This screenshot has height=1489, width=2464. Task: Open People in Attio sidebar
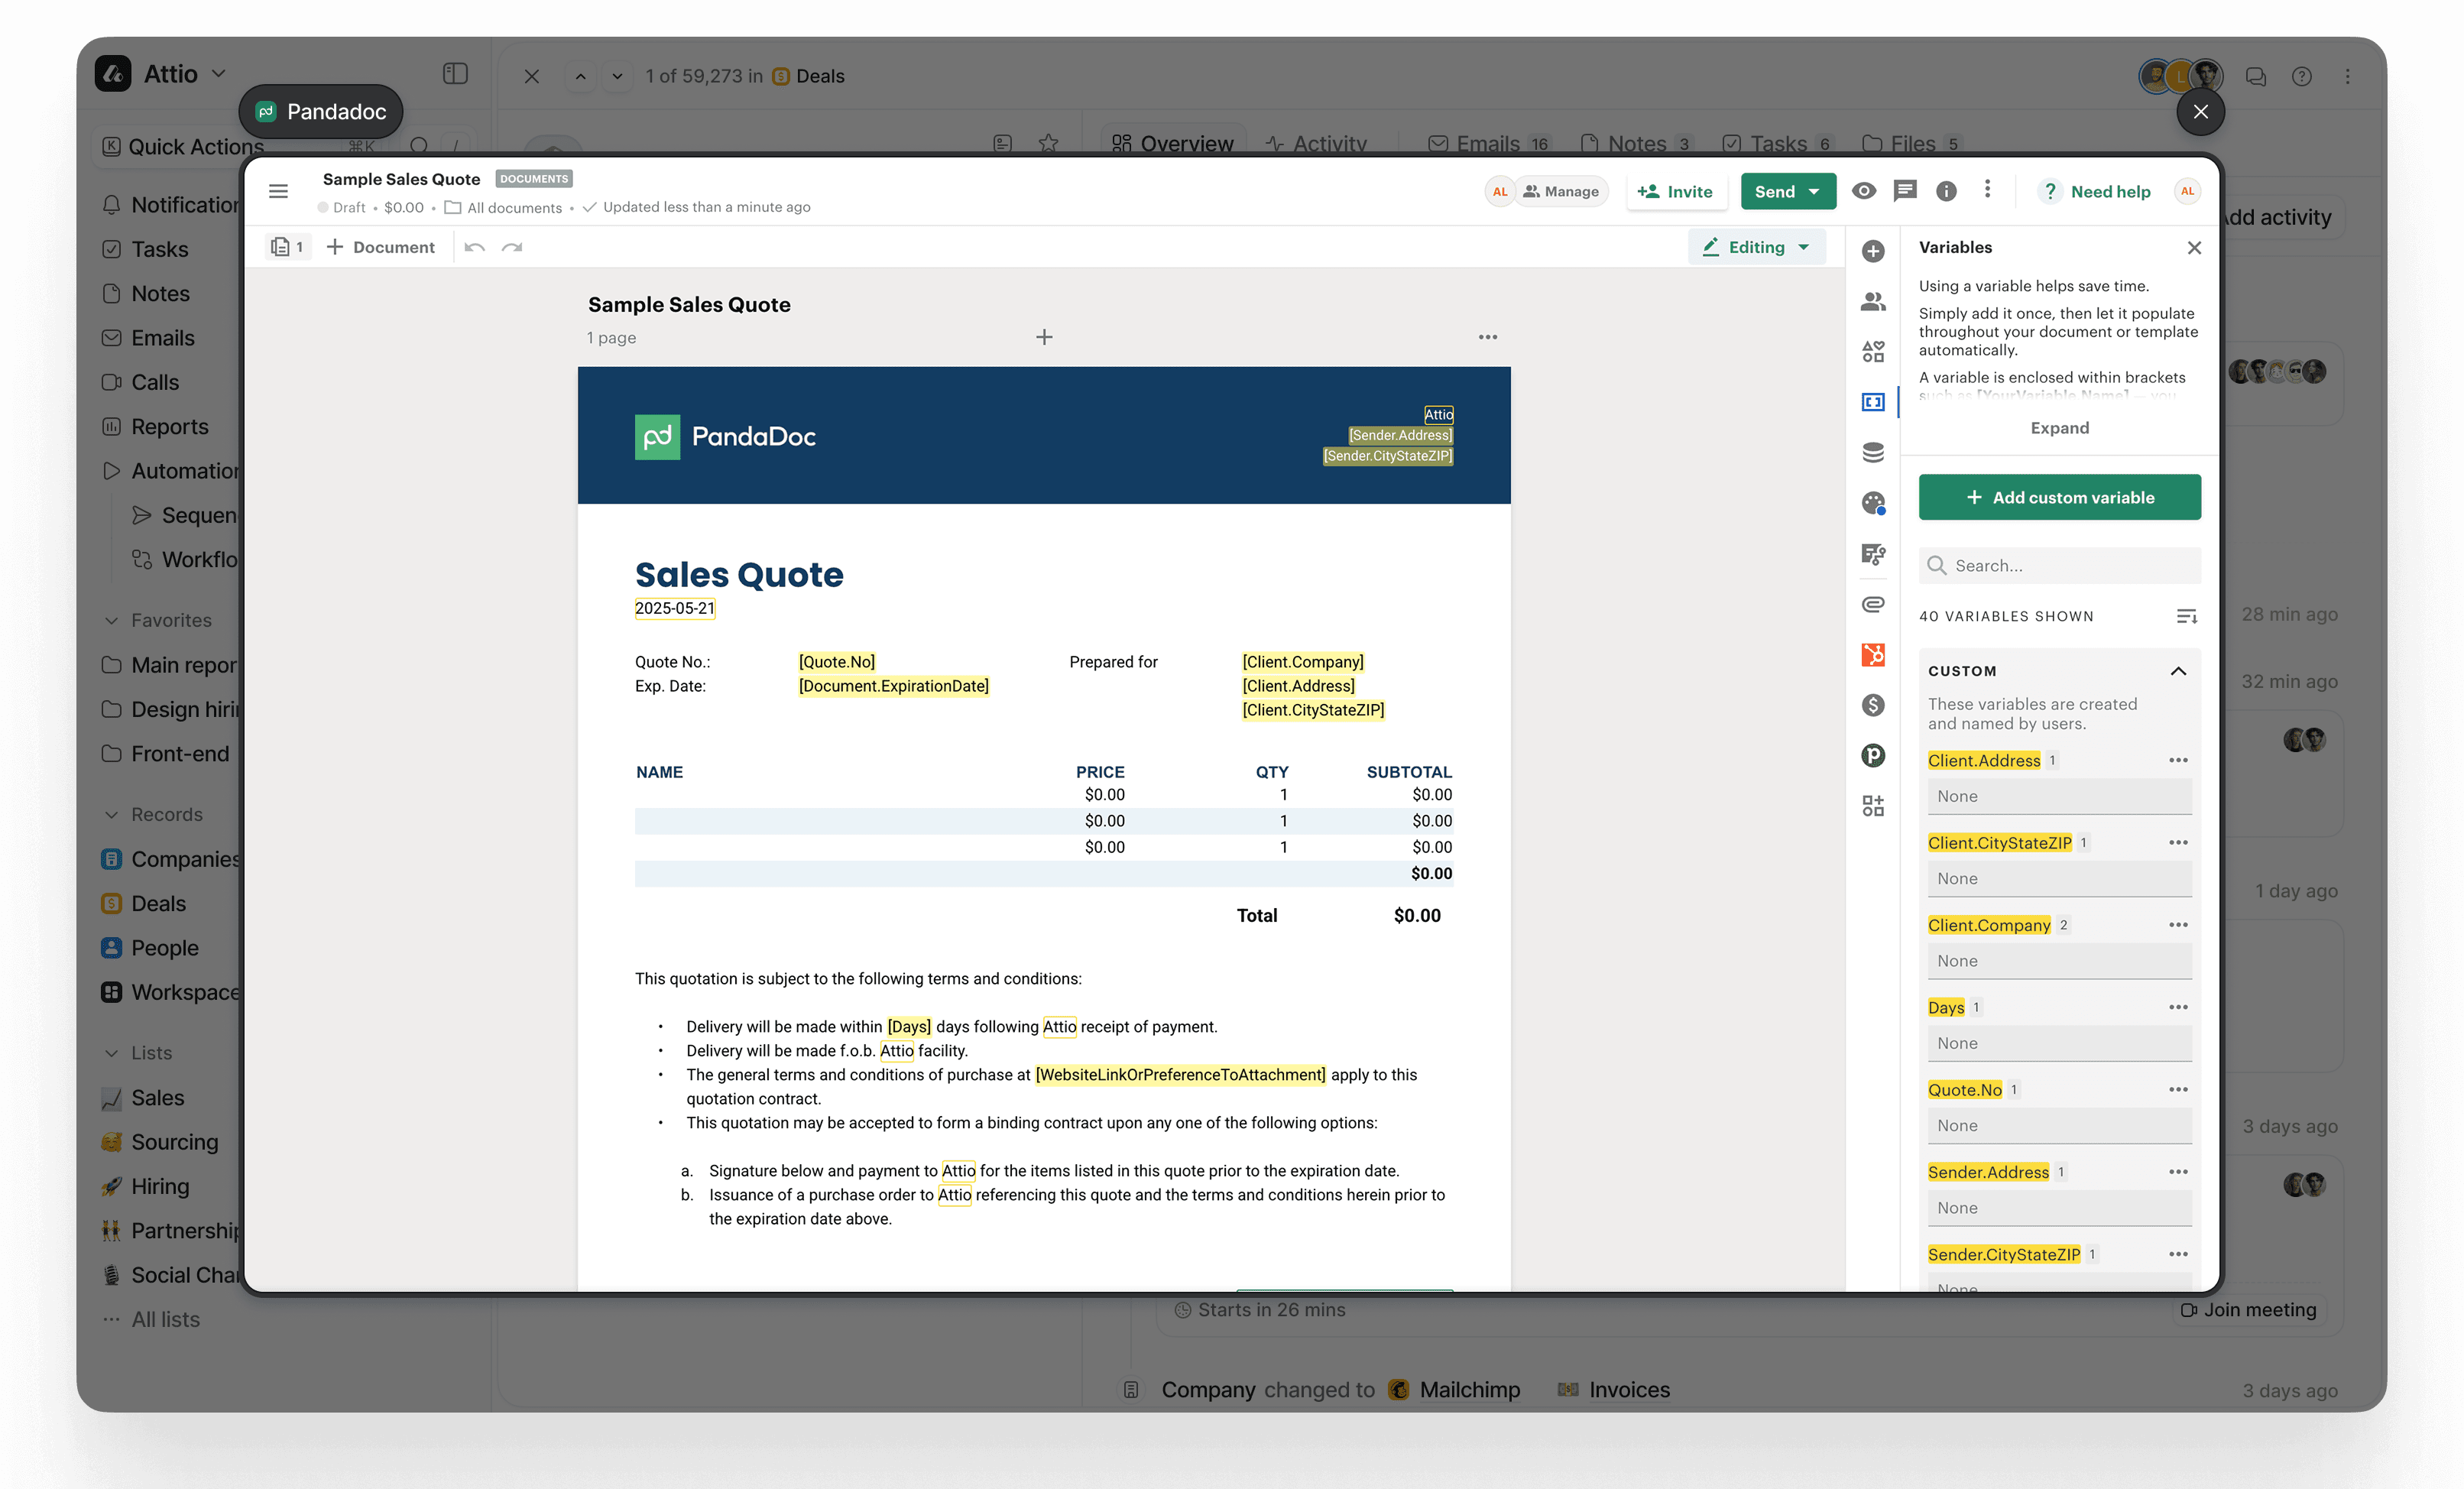tap(164, 948)
